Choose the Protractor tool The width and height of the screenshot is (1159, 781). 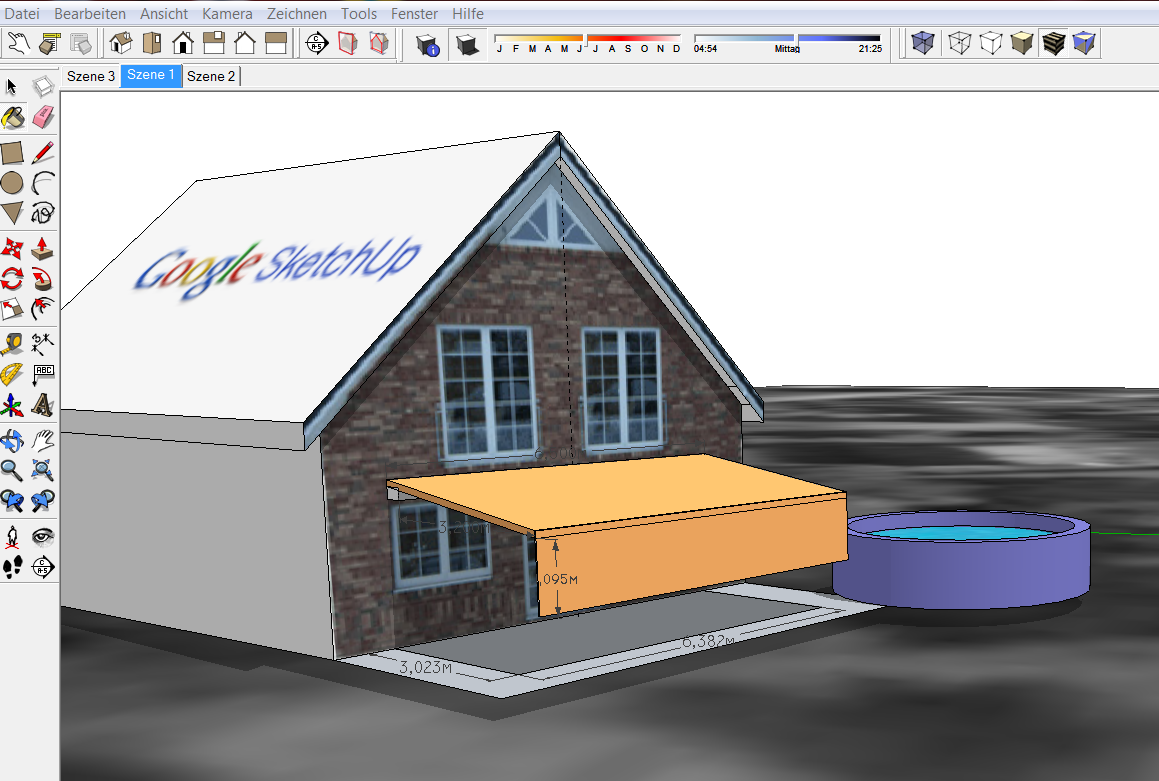13,375
